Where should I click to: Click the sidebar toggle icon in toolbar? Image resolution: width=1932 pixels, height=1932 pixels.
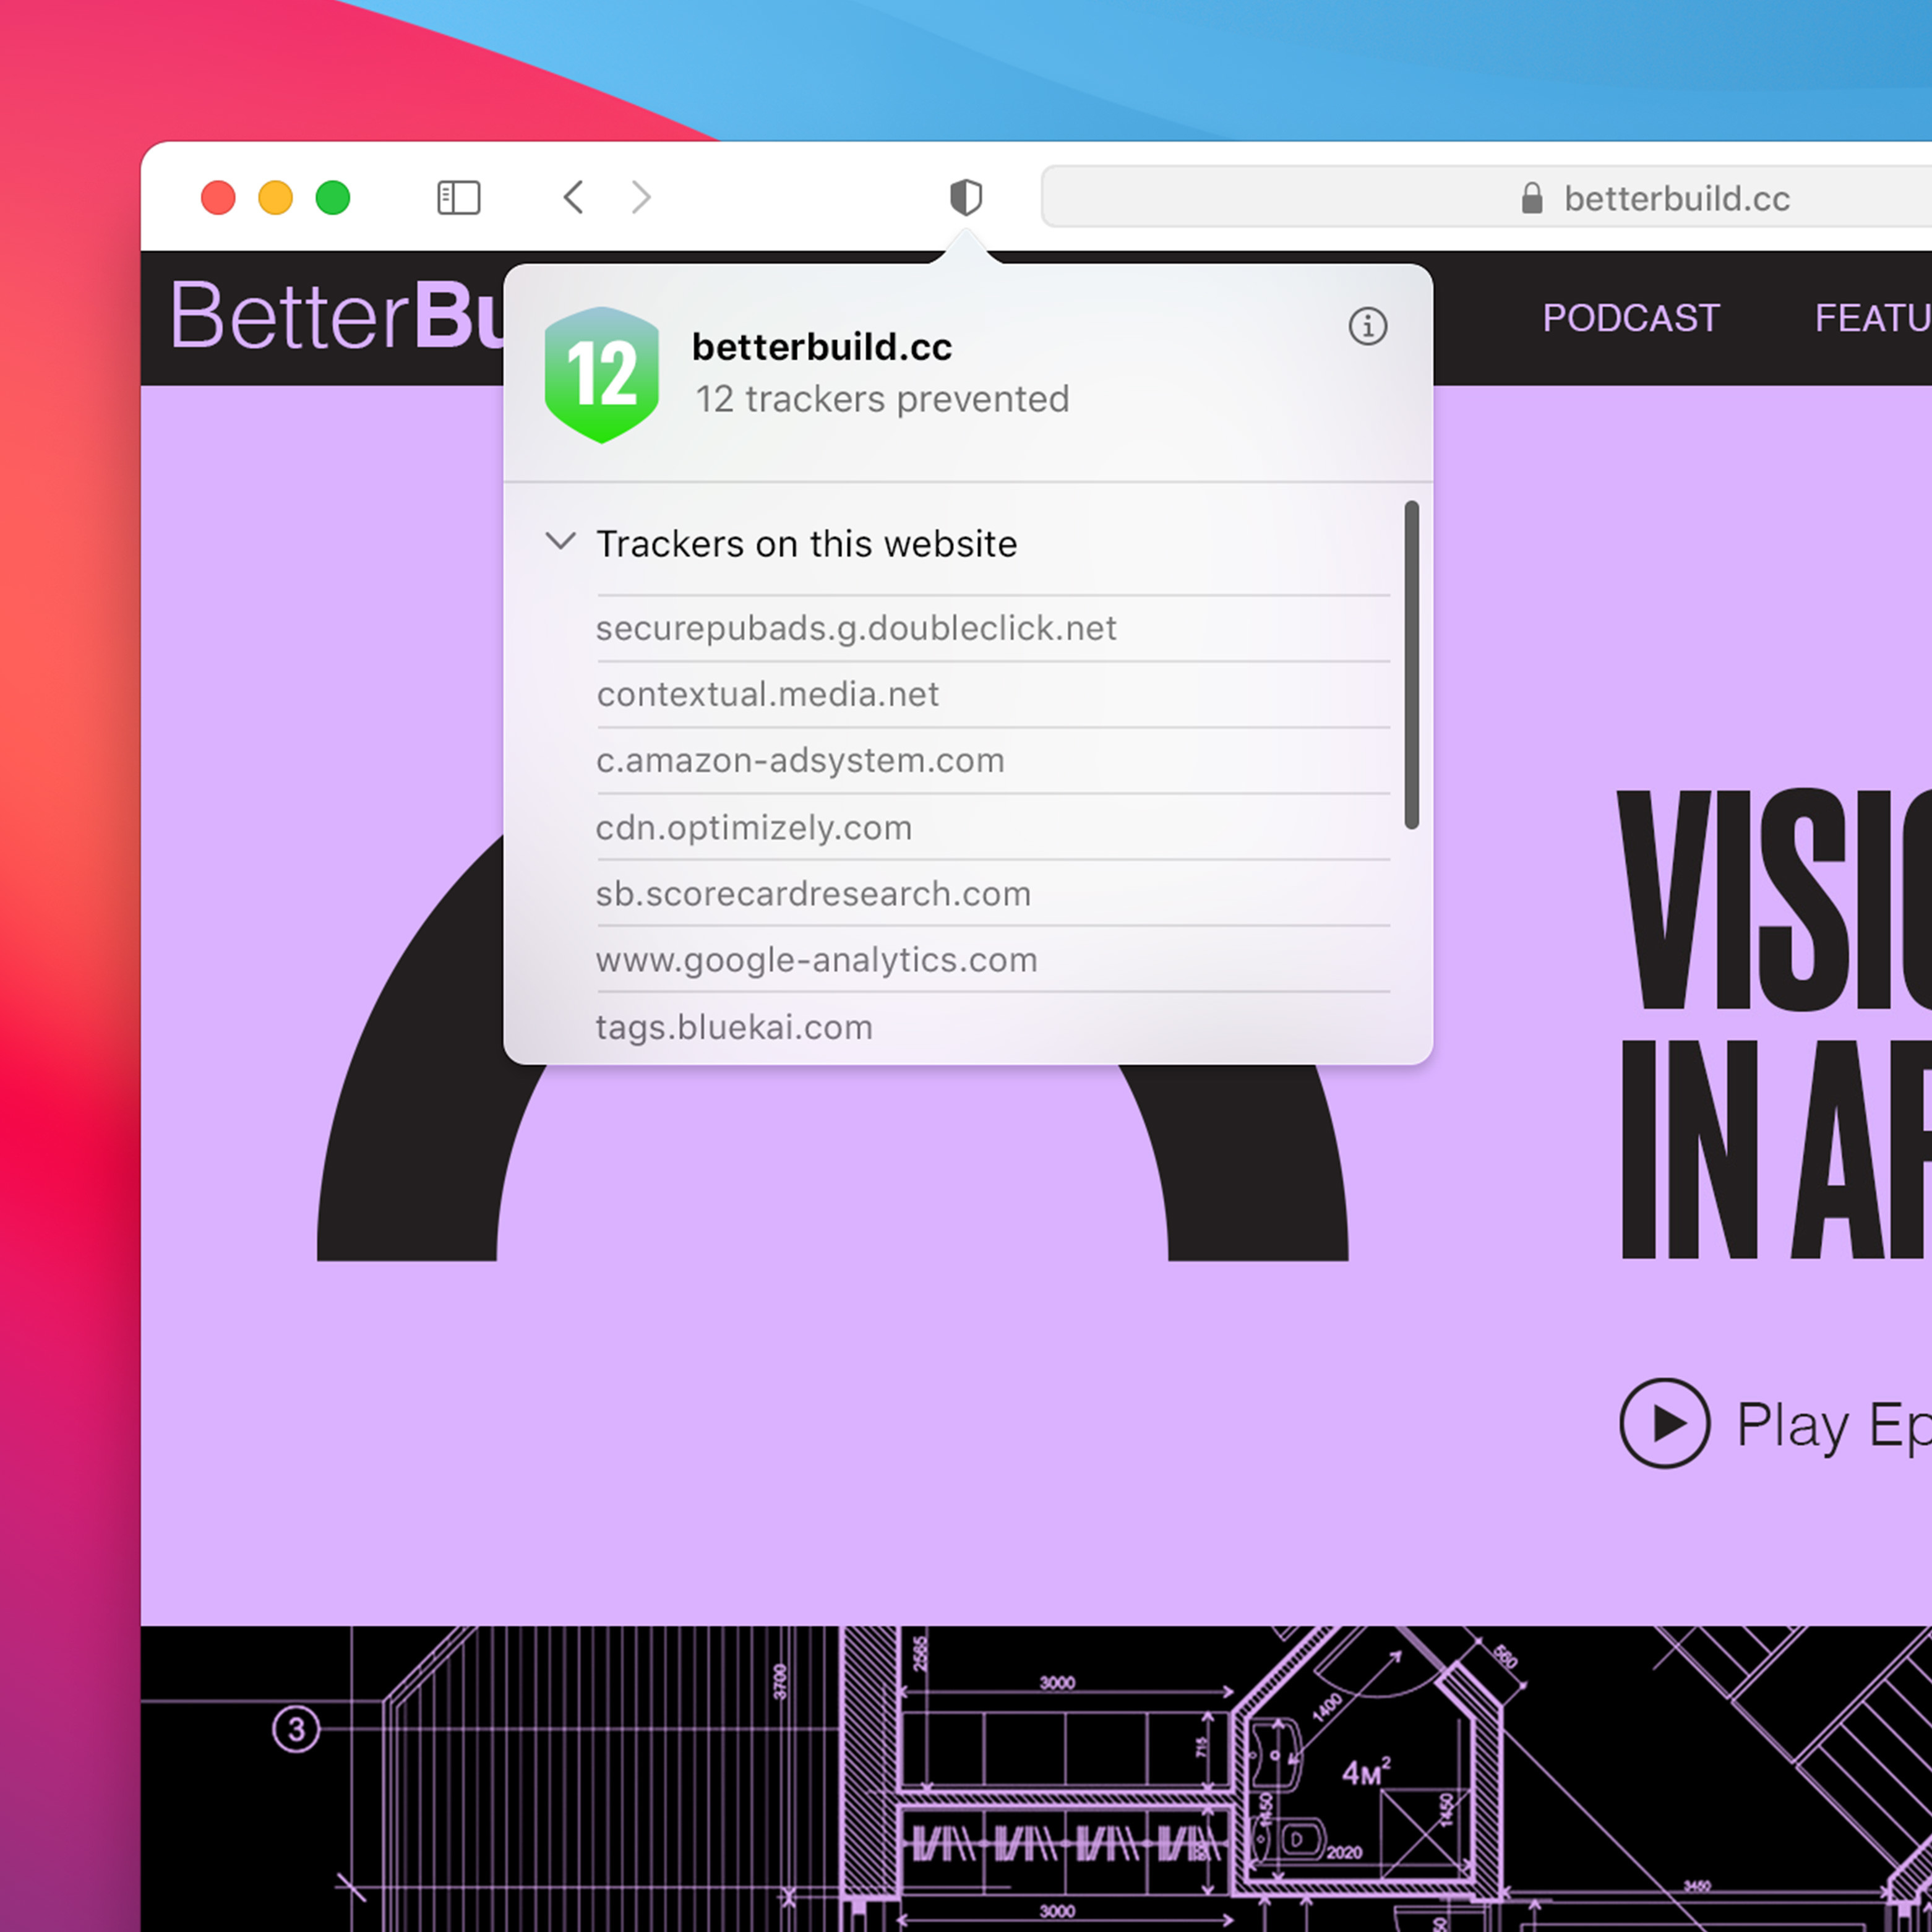(460, 196)
